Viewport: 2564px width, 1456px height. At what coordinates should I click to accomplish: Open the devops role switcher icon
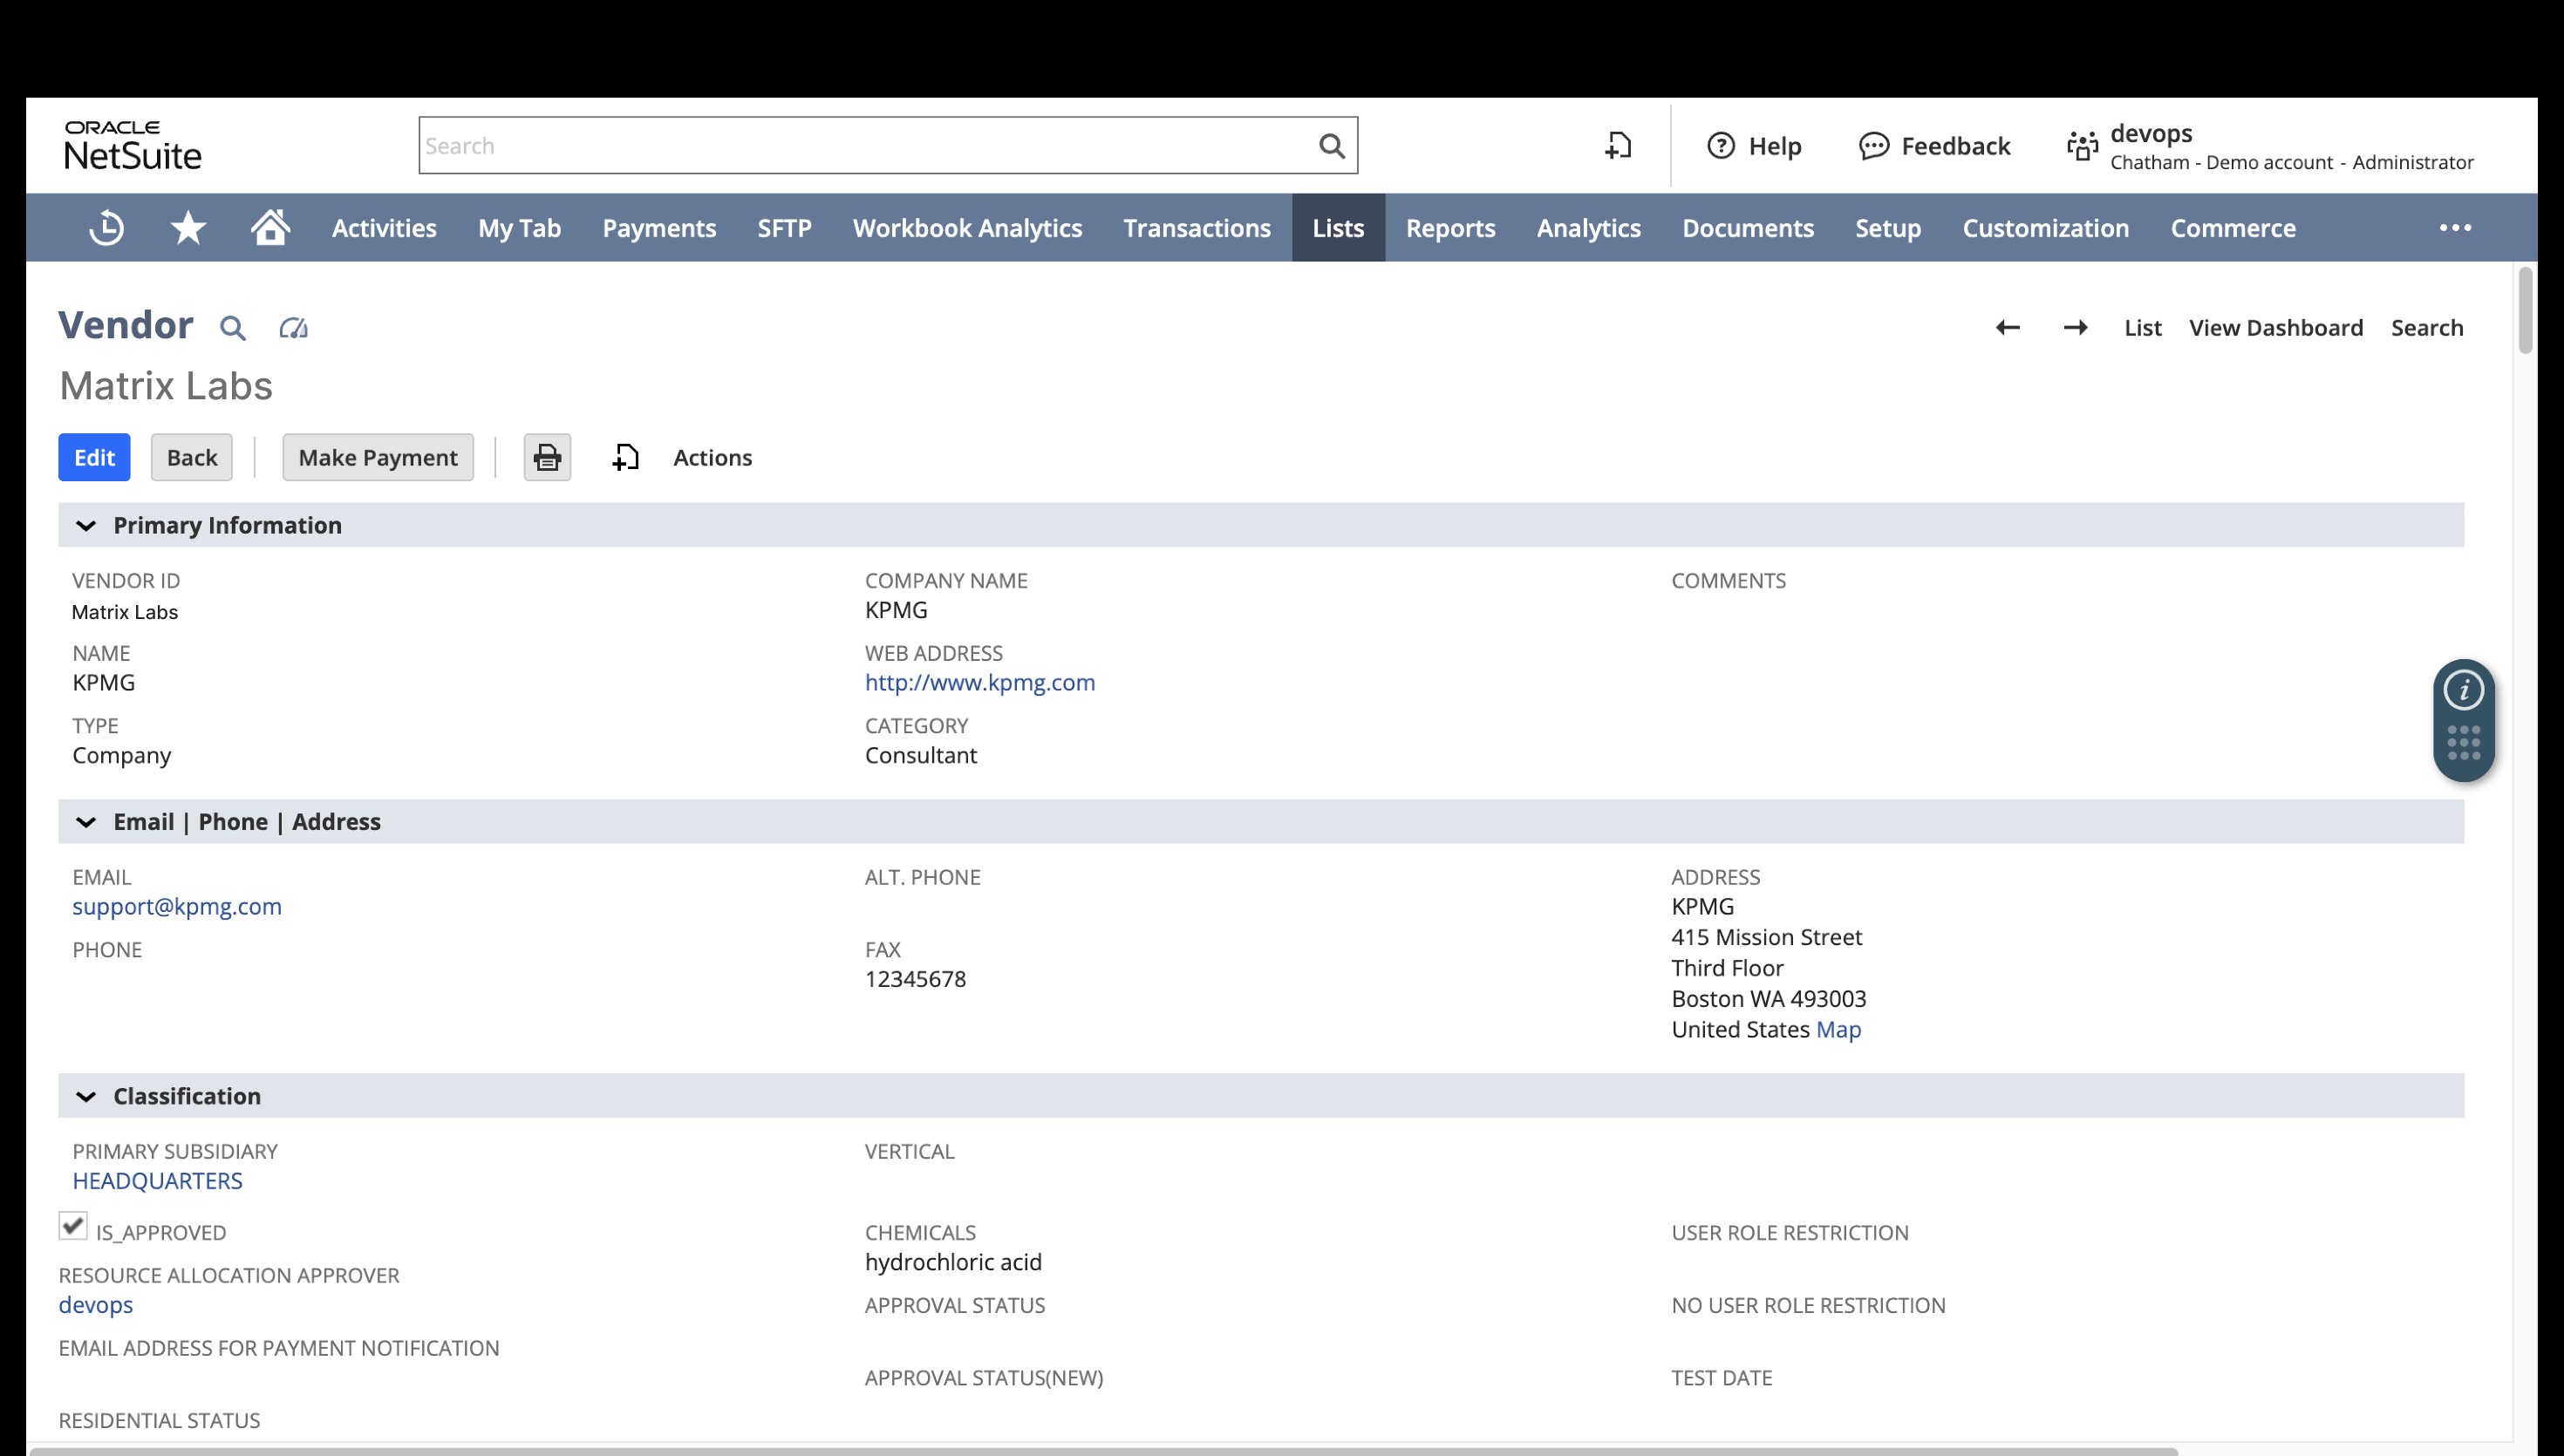2082,146
